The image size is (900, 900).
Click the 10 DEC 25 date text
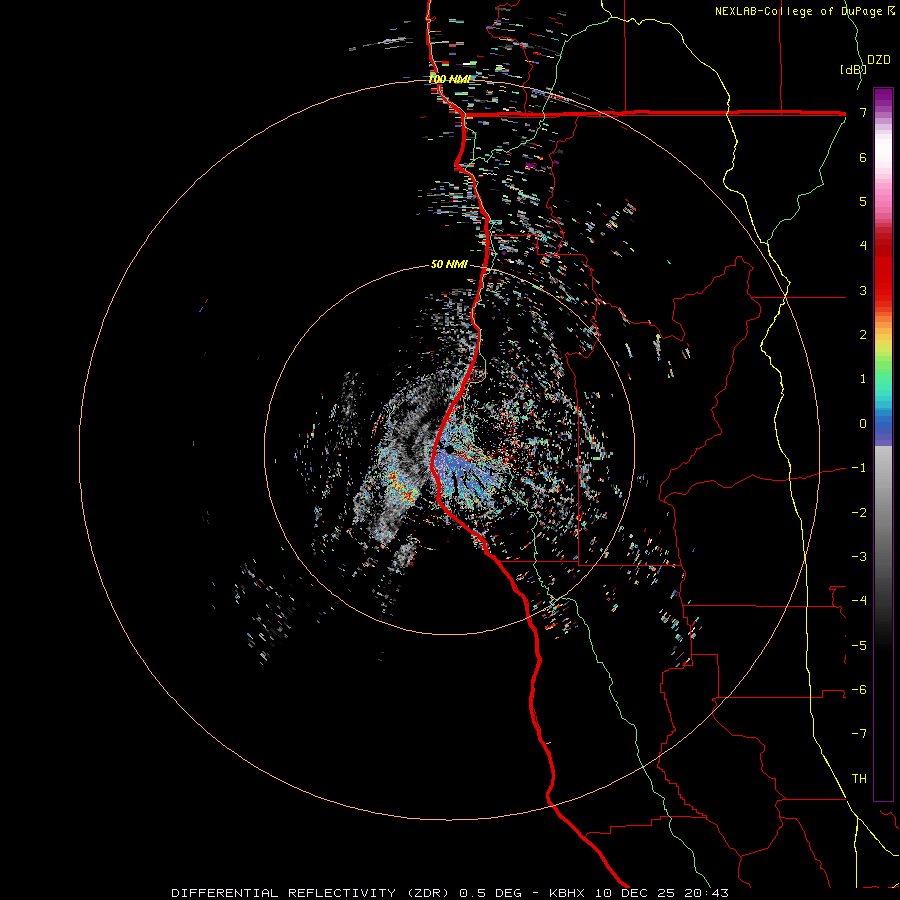(x=635, y=893)
